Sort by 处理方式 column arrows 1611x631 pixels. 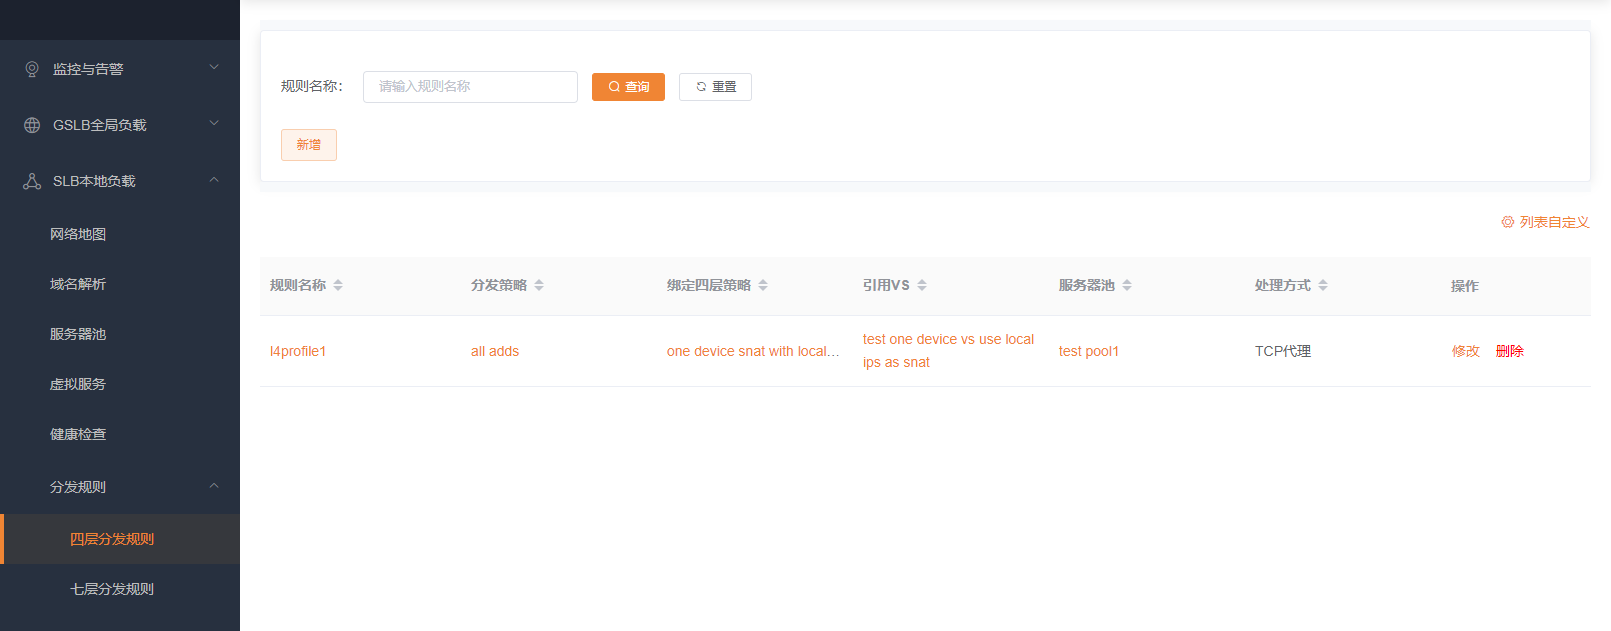coord(1323,285)
